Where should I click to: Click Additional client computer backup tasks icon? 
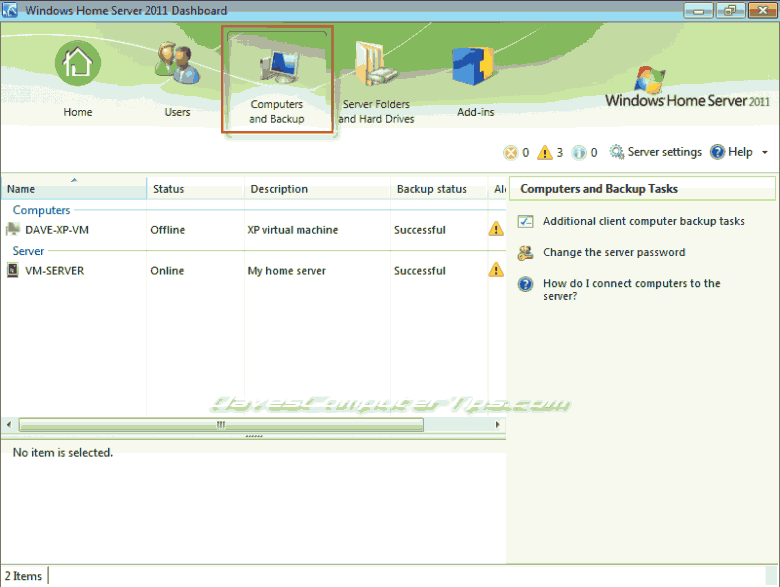point(525,221)
